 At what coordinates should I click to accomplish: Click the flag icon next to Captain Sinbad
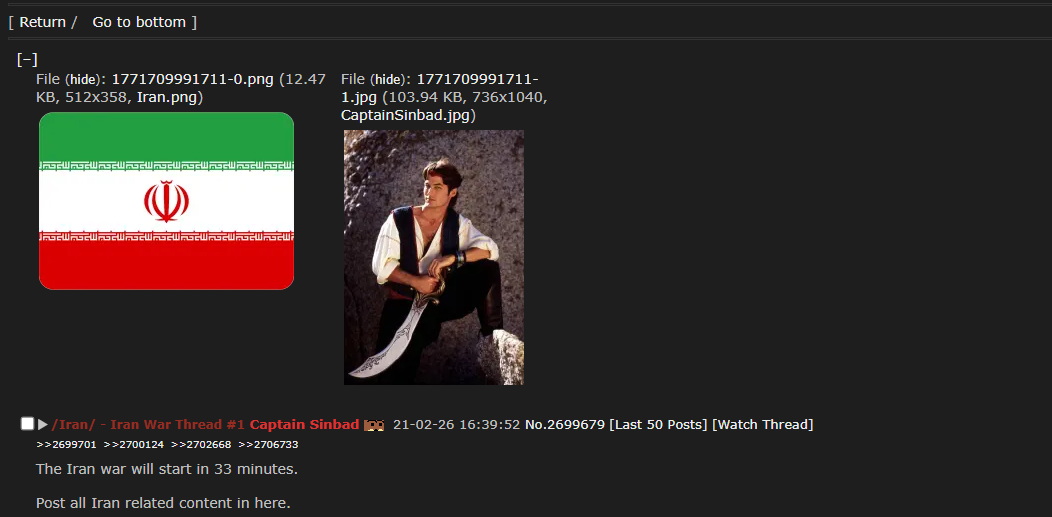(x=374, y=425)
